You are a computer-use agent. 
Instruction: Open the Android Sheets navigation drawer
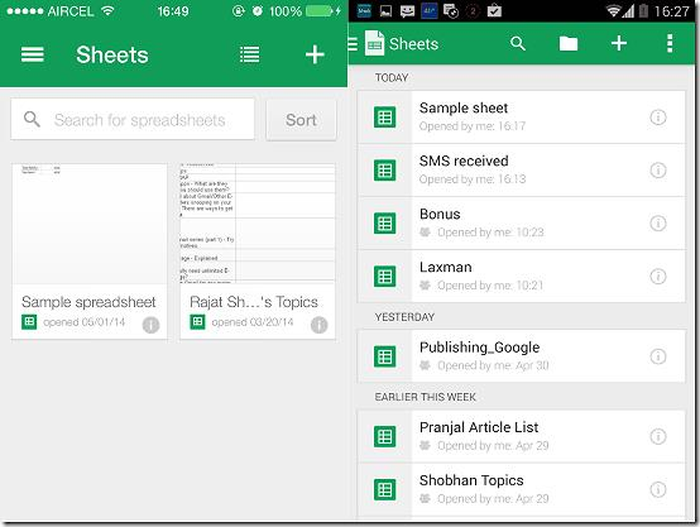tap(353, 44)
